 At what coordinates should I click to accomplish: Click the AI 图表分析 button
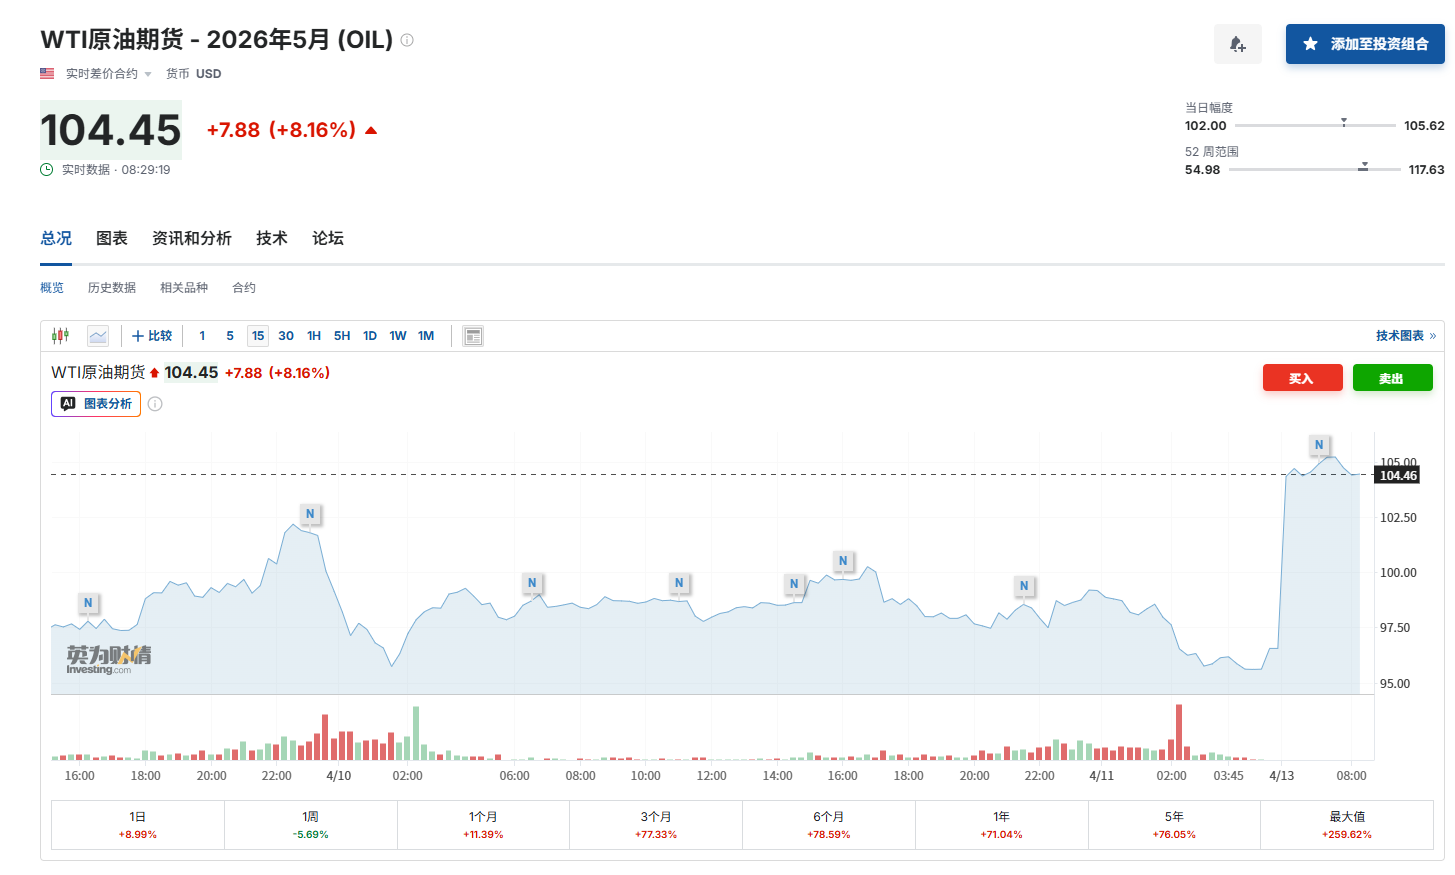click(96, 404)
